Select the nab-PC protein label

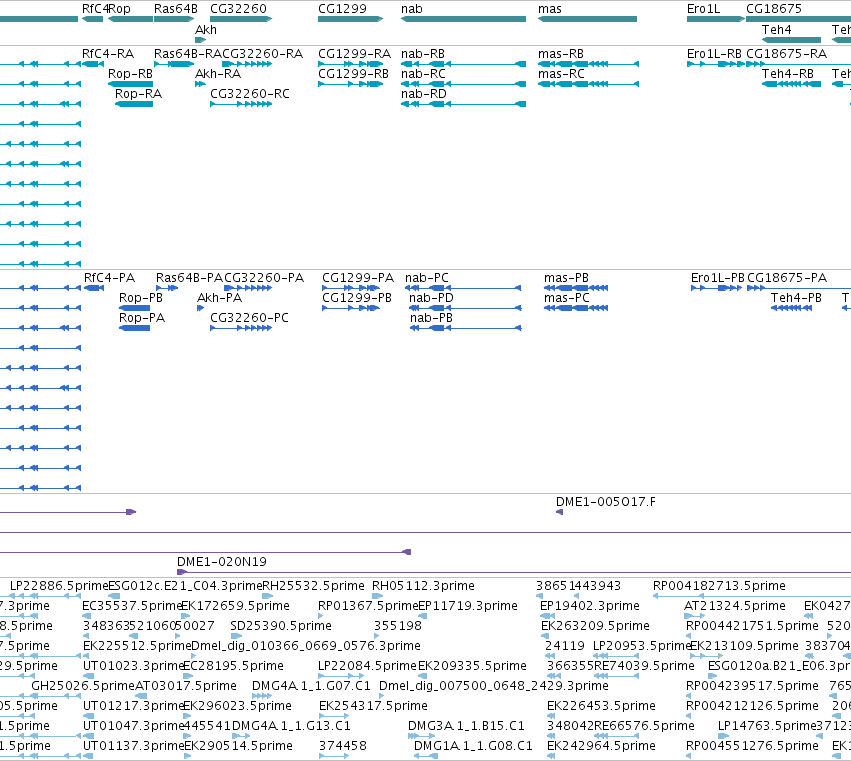427,278
